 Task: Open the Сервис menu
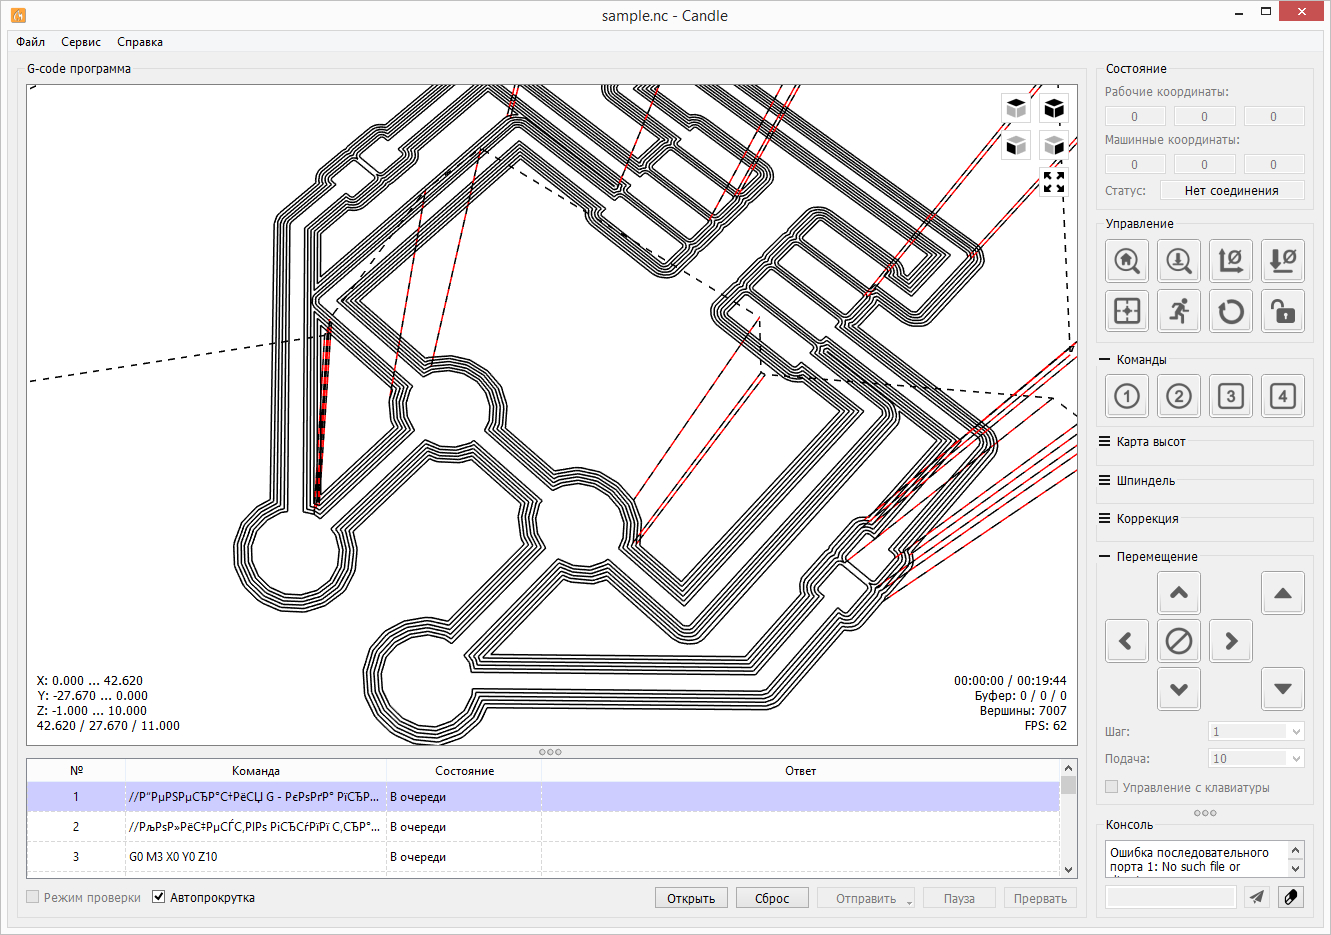pyautogui.click(x=80, y=42)
